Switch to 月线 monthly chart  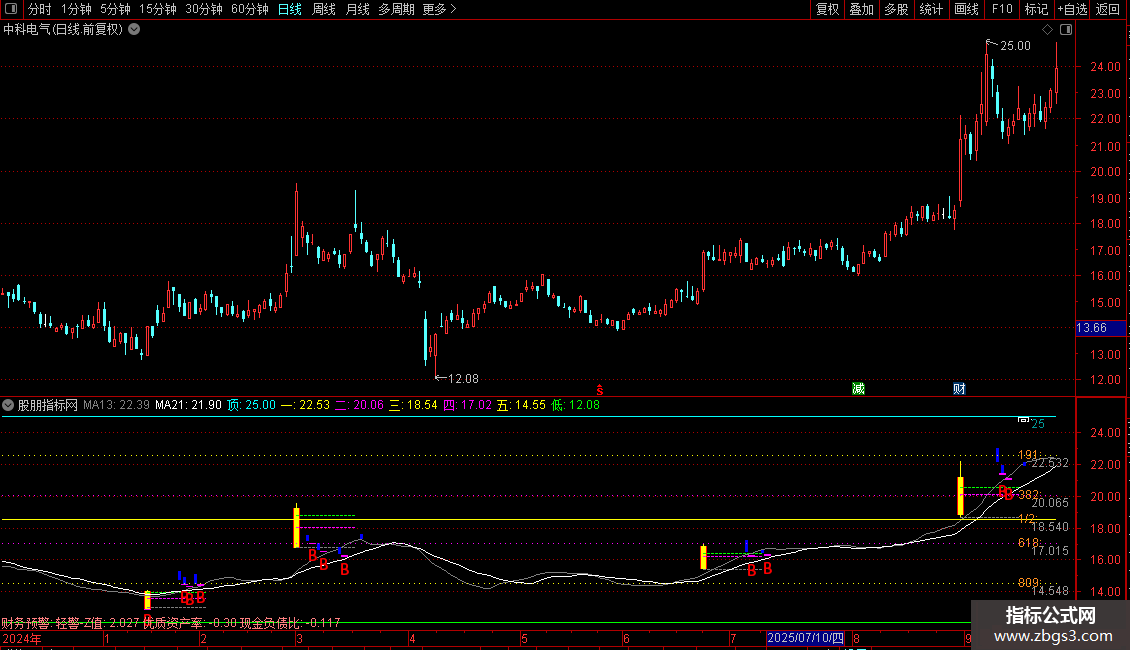click(x=357, y=9)
